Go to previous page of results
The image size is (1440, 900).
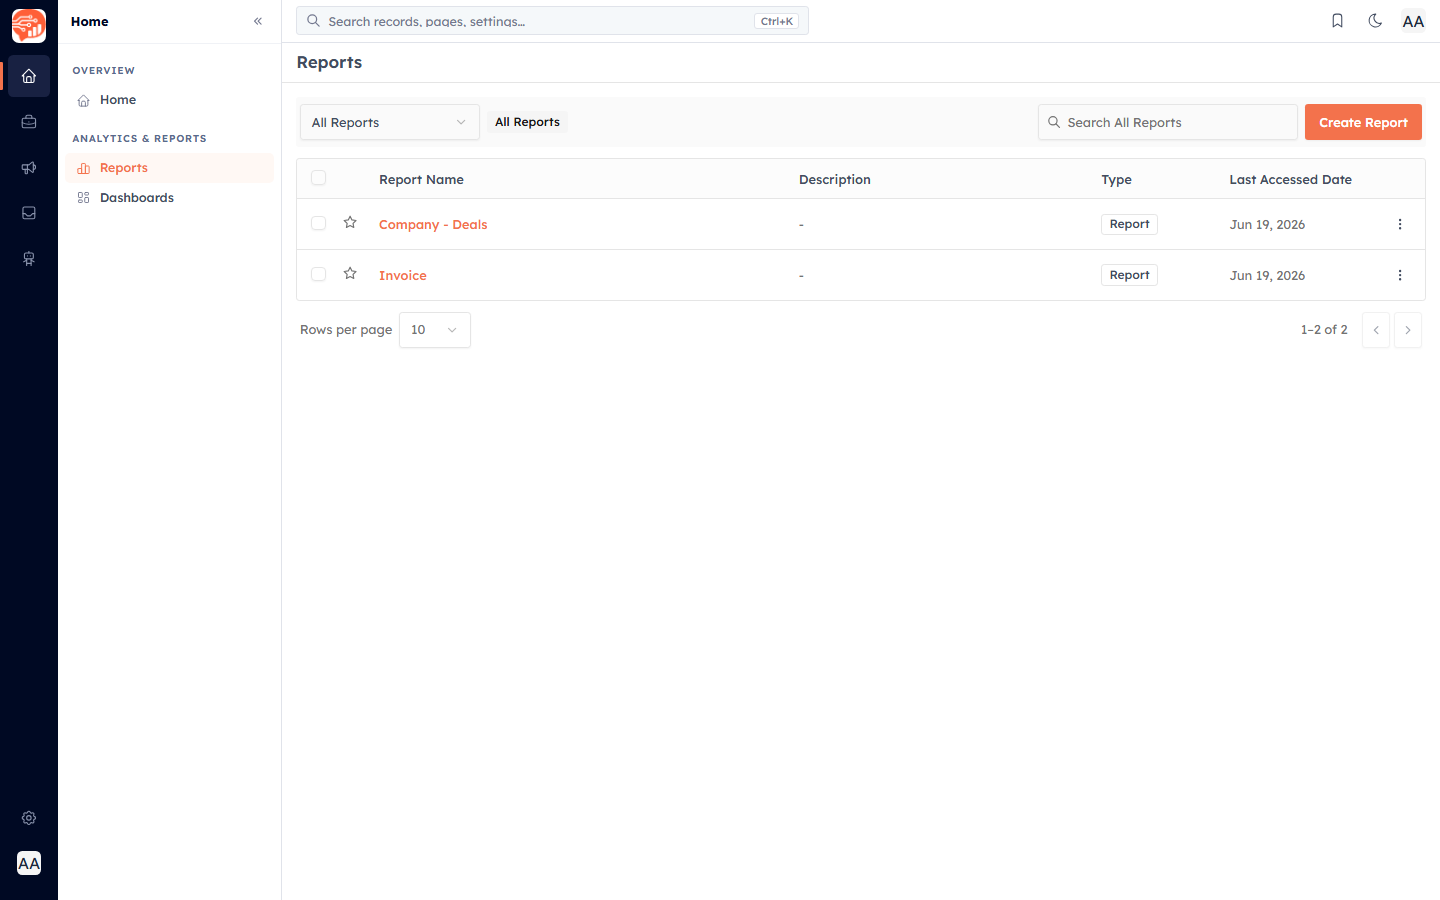[1376, 330]
